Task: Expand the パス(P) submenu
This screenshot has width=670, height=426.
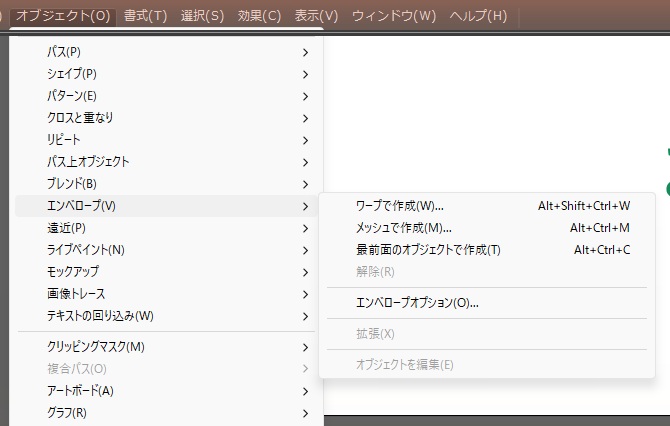Action: 166,52
